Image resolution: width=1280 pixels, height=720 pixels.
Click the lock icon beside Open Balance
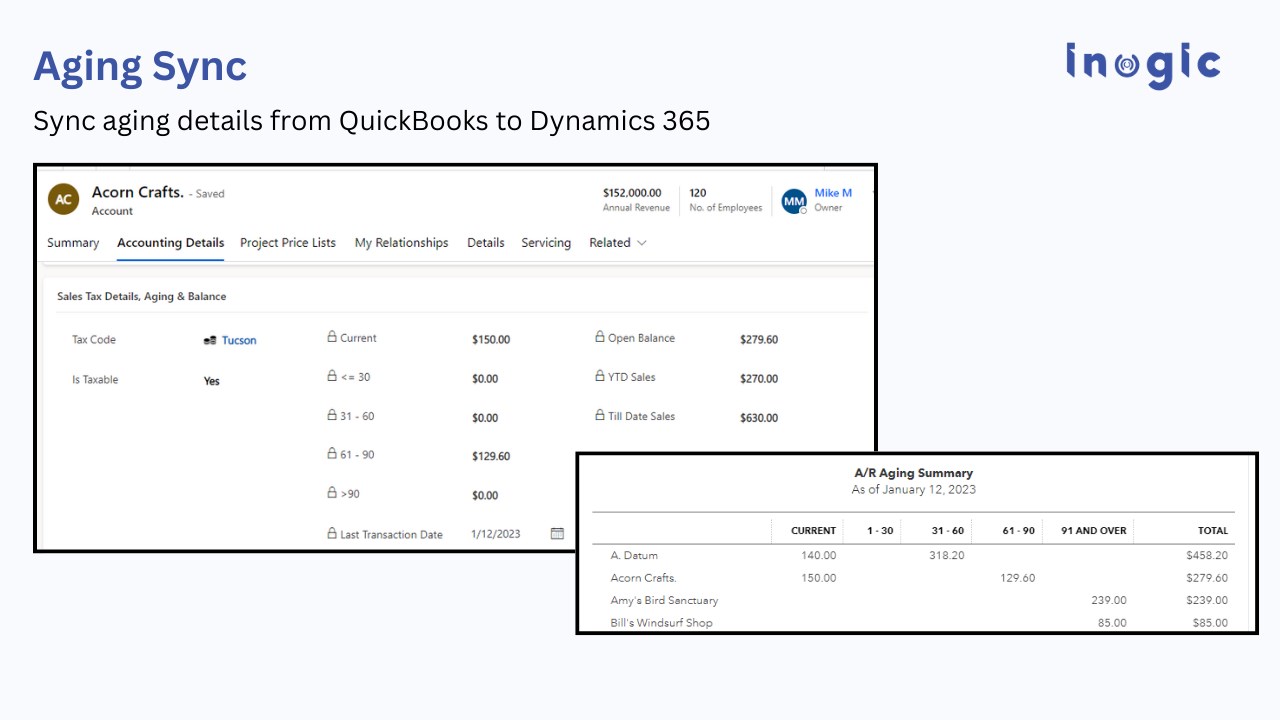[600, 337]
